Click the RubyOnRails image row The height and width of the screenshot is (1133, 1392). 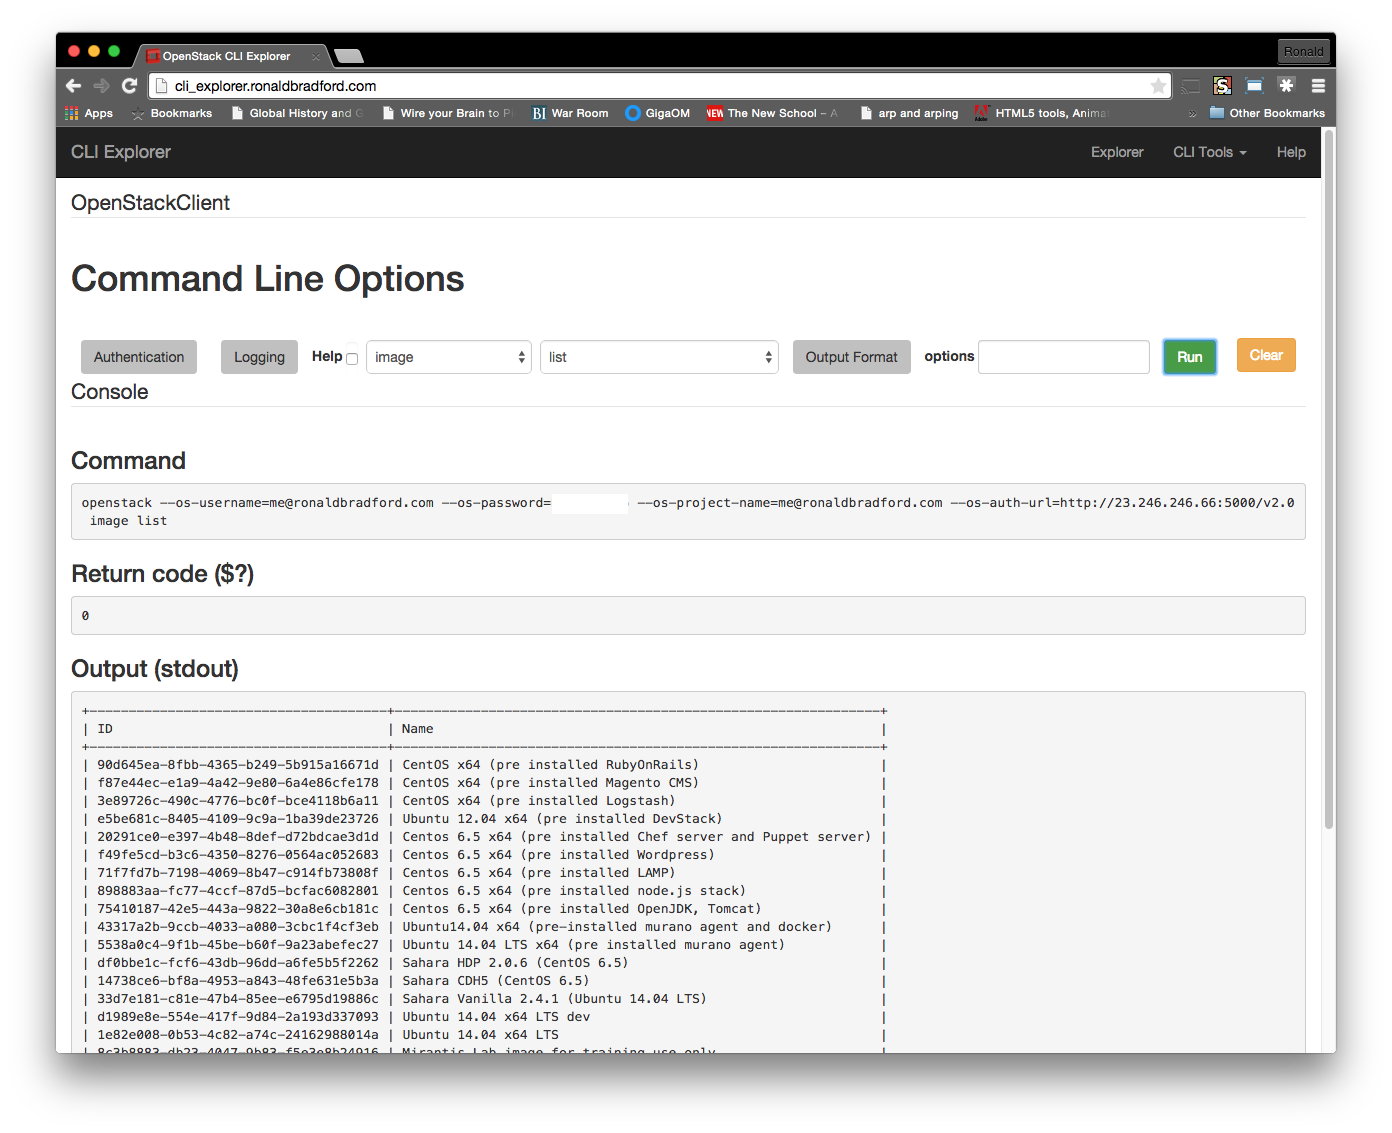tap(484, 765)
